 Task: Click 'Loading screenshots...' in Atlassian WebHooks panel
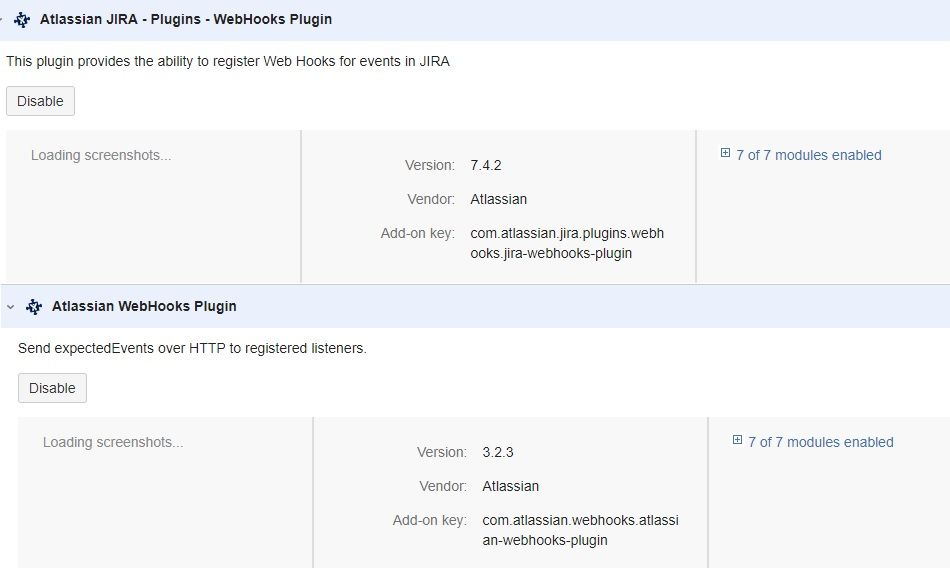point(113,443)
